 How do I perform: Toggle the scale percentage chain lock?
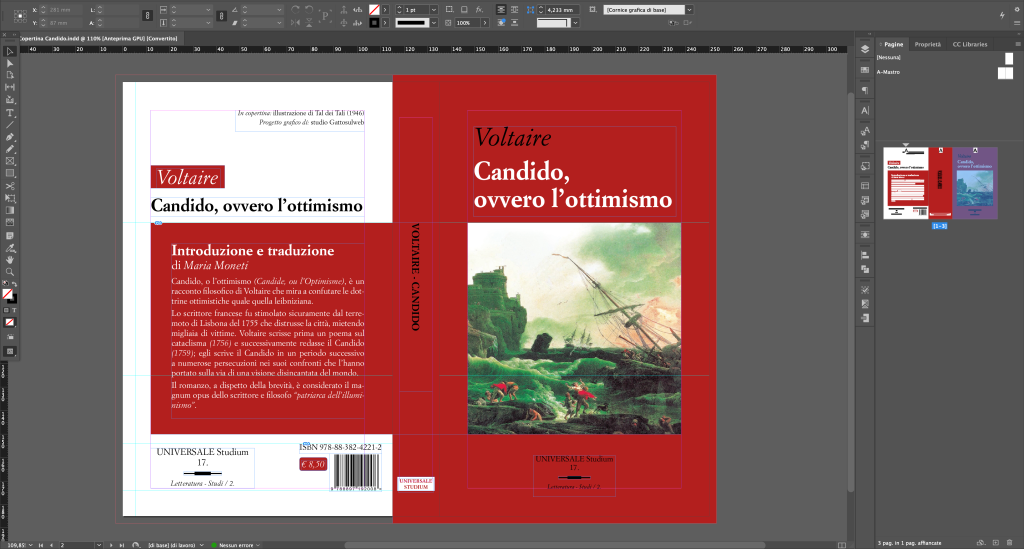point(222,16)
